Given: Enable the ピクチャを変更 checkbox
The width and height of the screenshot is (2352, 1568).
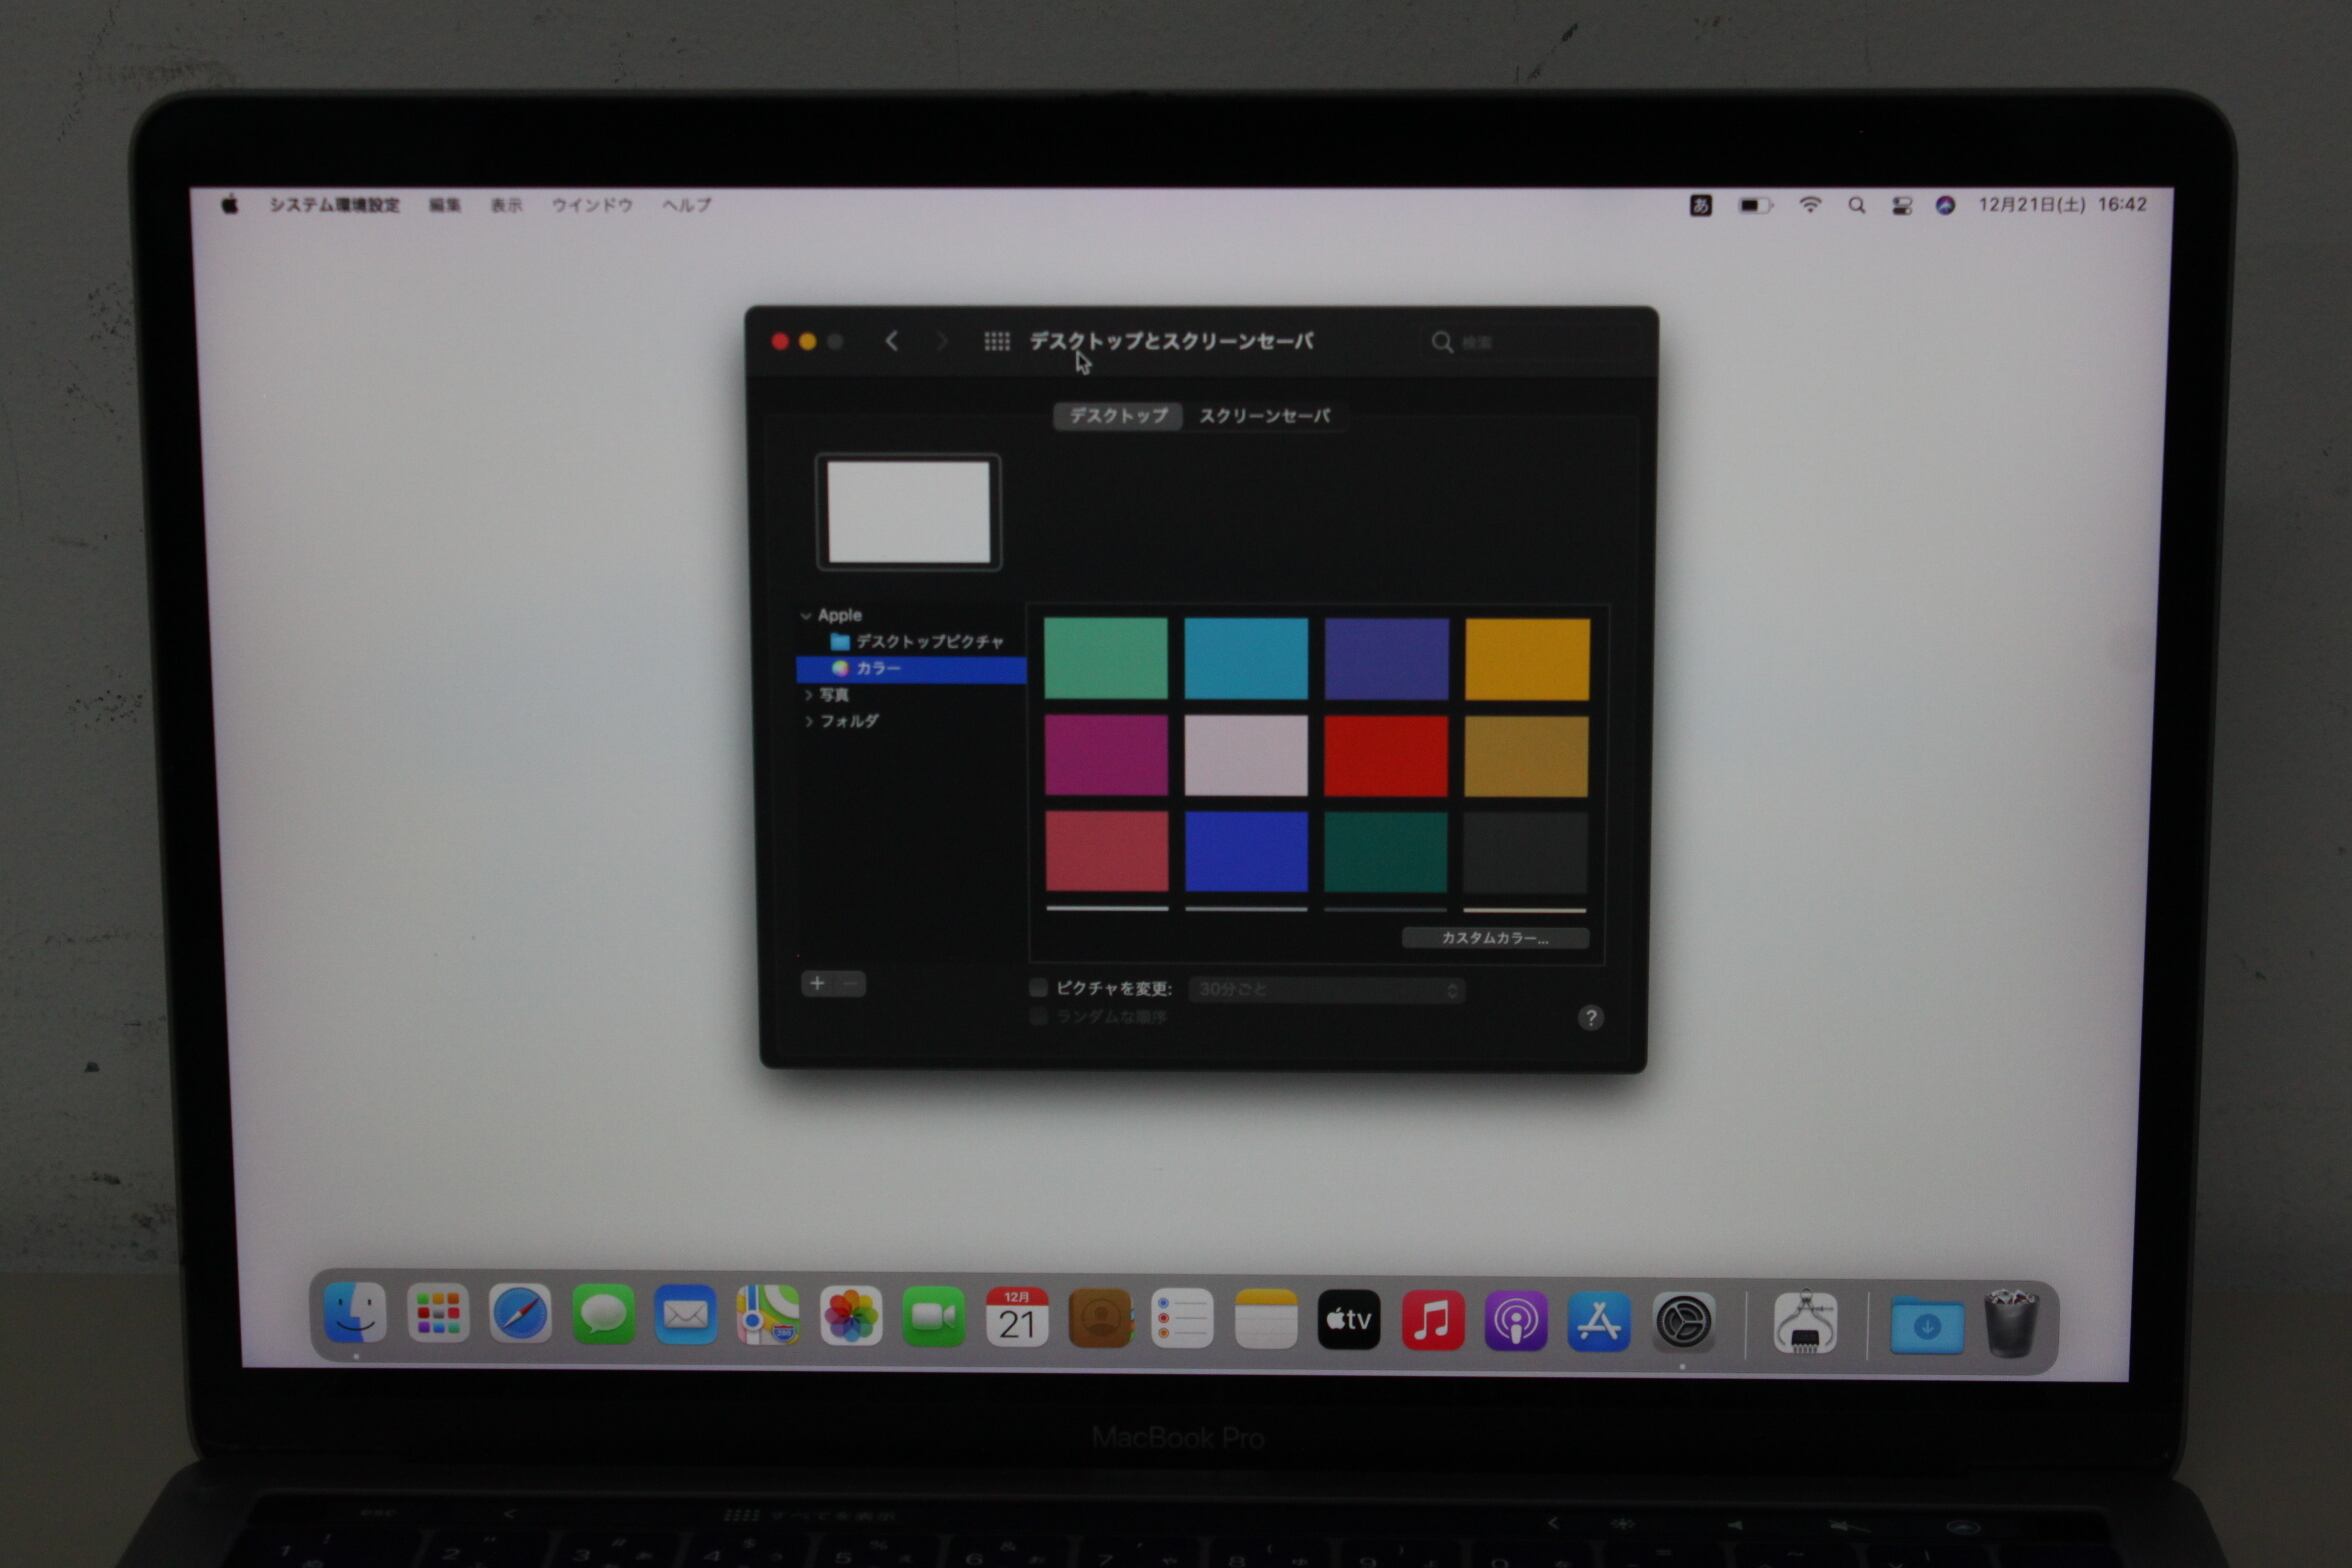Looking at the screenshot, I should [x=1038, y=989].
